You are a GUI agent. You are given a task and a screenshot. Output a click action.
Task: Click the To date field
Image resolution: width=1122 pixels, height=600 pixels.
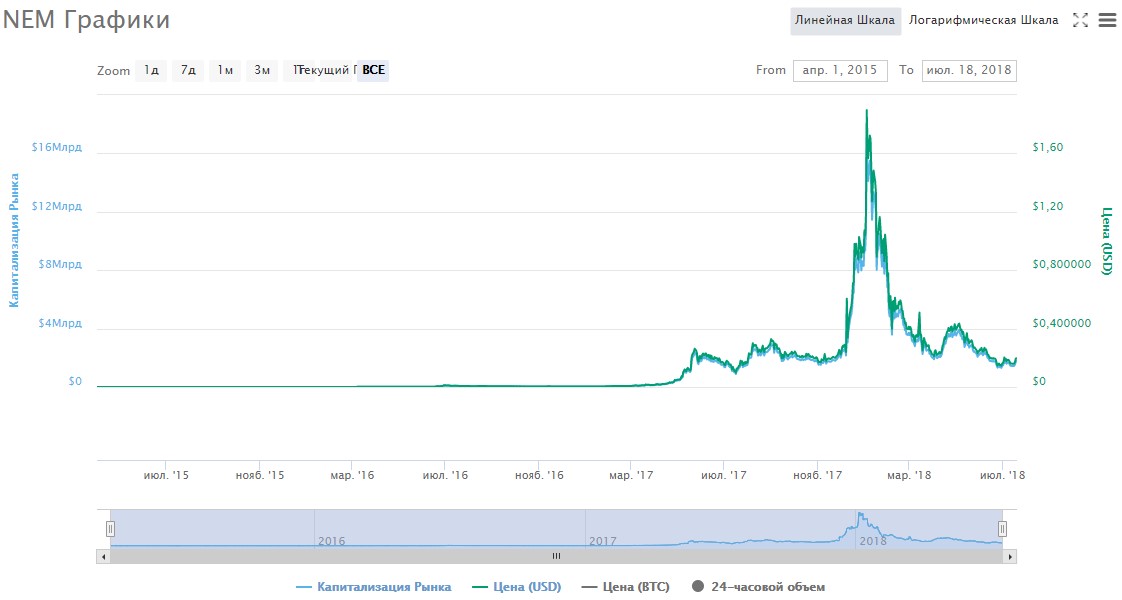(x=968, y=70)
